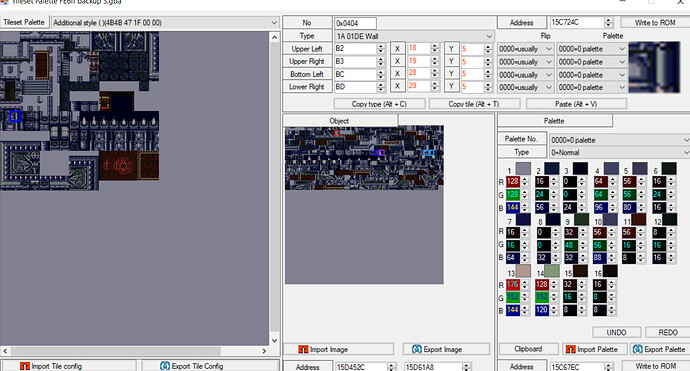Click palette color 9 swatch
Viewport: 690px width, 371px height.
581,219
